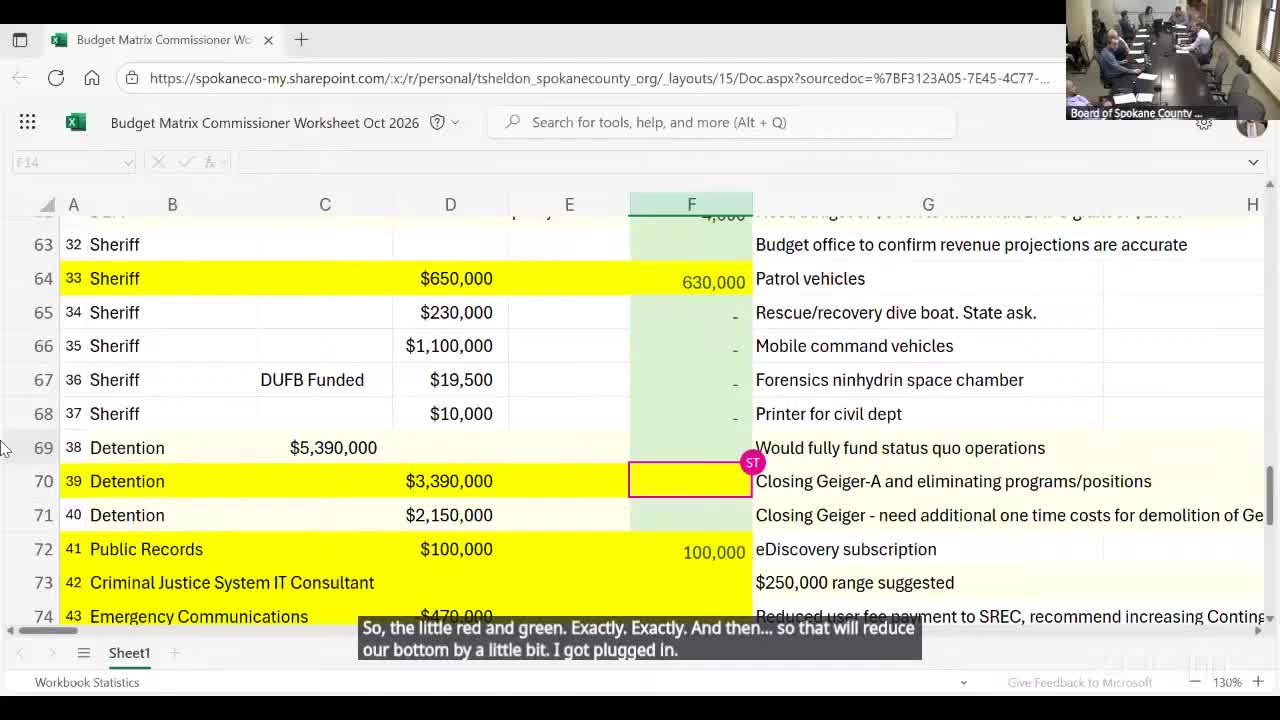The height and width of the screenshot is (720, 1280).
Task: Open the tab actions menu icon
Action: (20, 40)
